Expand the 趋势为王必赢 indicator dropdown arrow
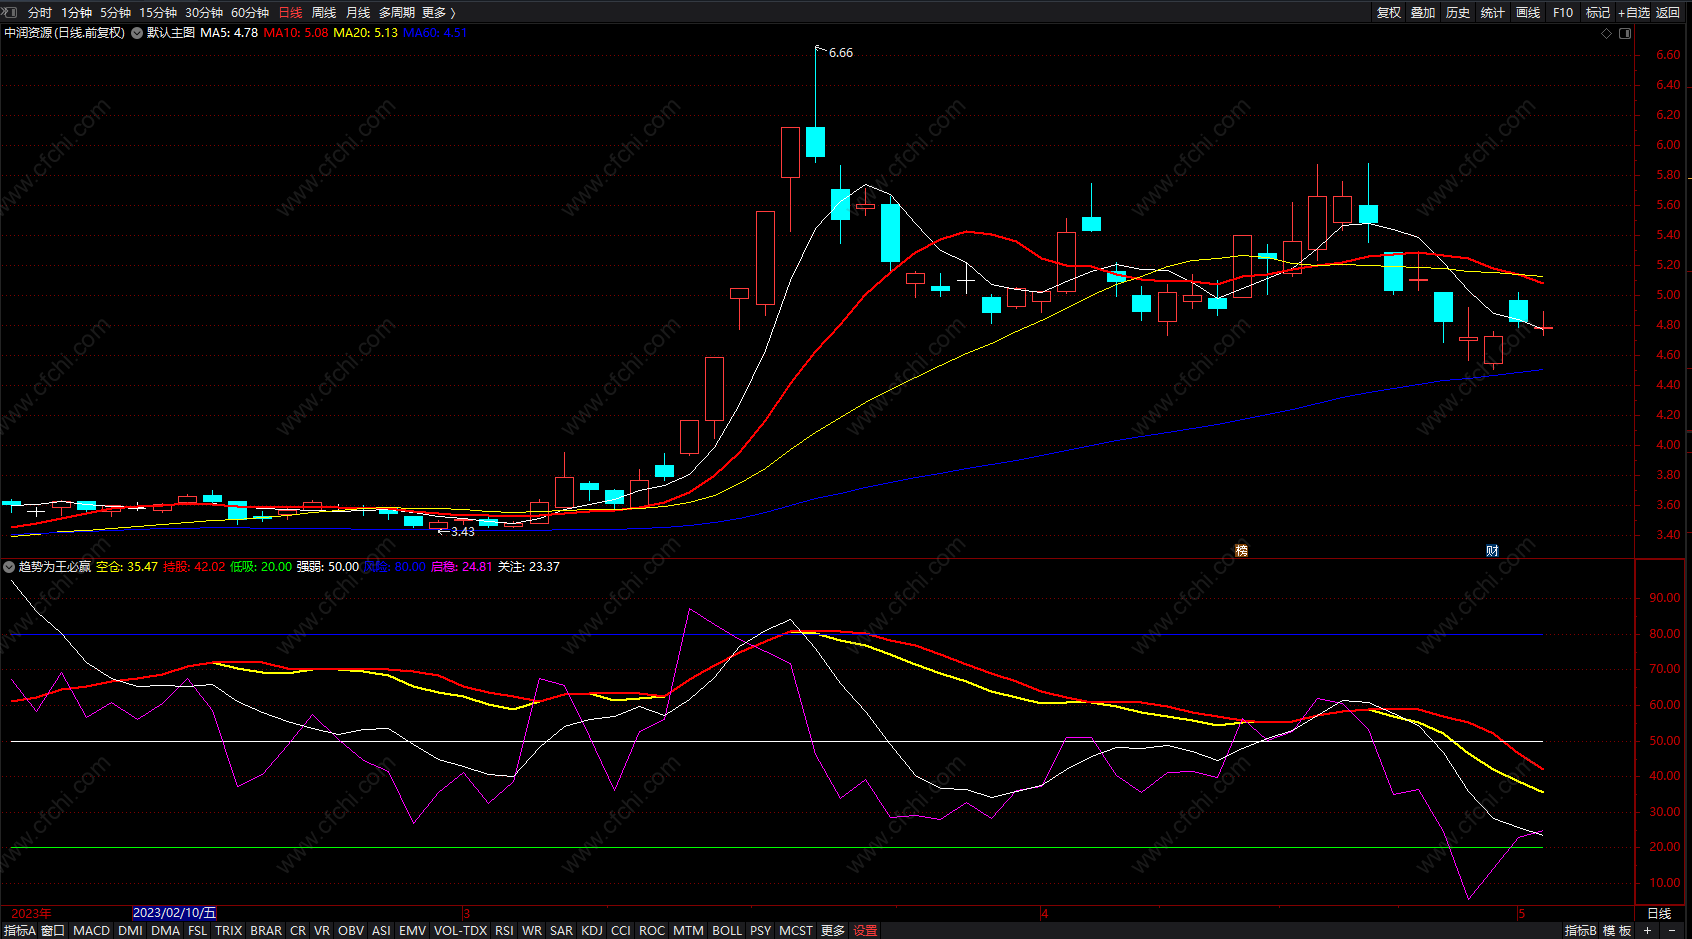Image resolution: width=1692 pixels, height=939 pixels. coord(9,567)
